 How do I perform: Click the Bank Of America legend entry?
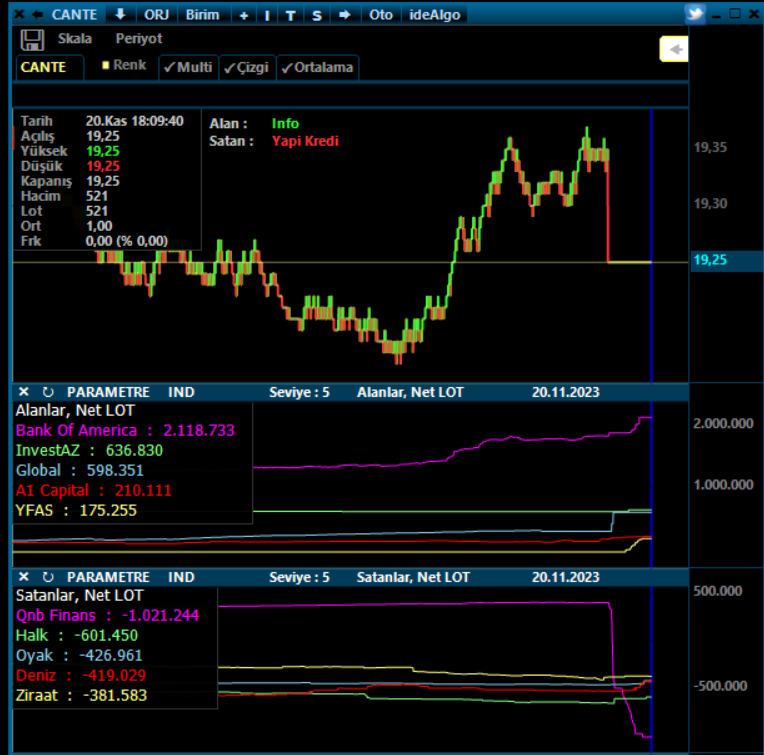(125, 430)
